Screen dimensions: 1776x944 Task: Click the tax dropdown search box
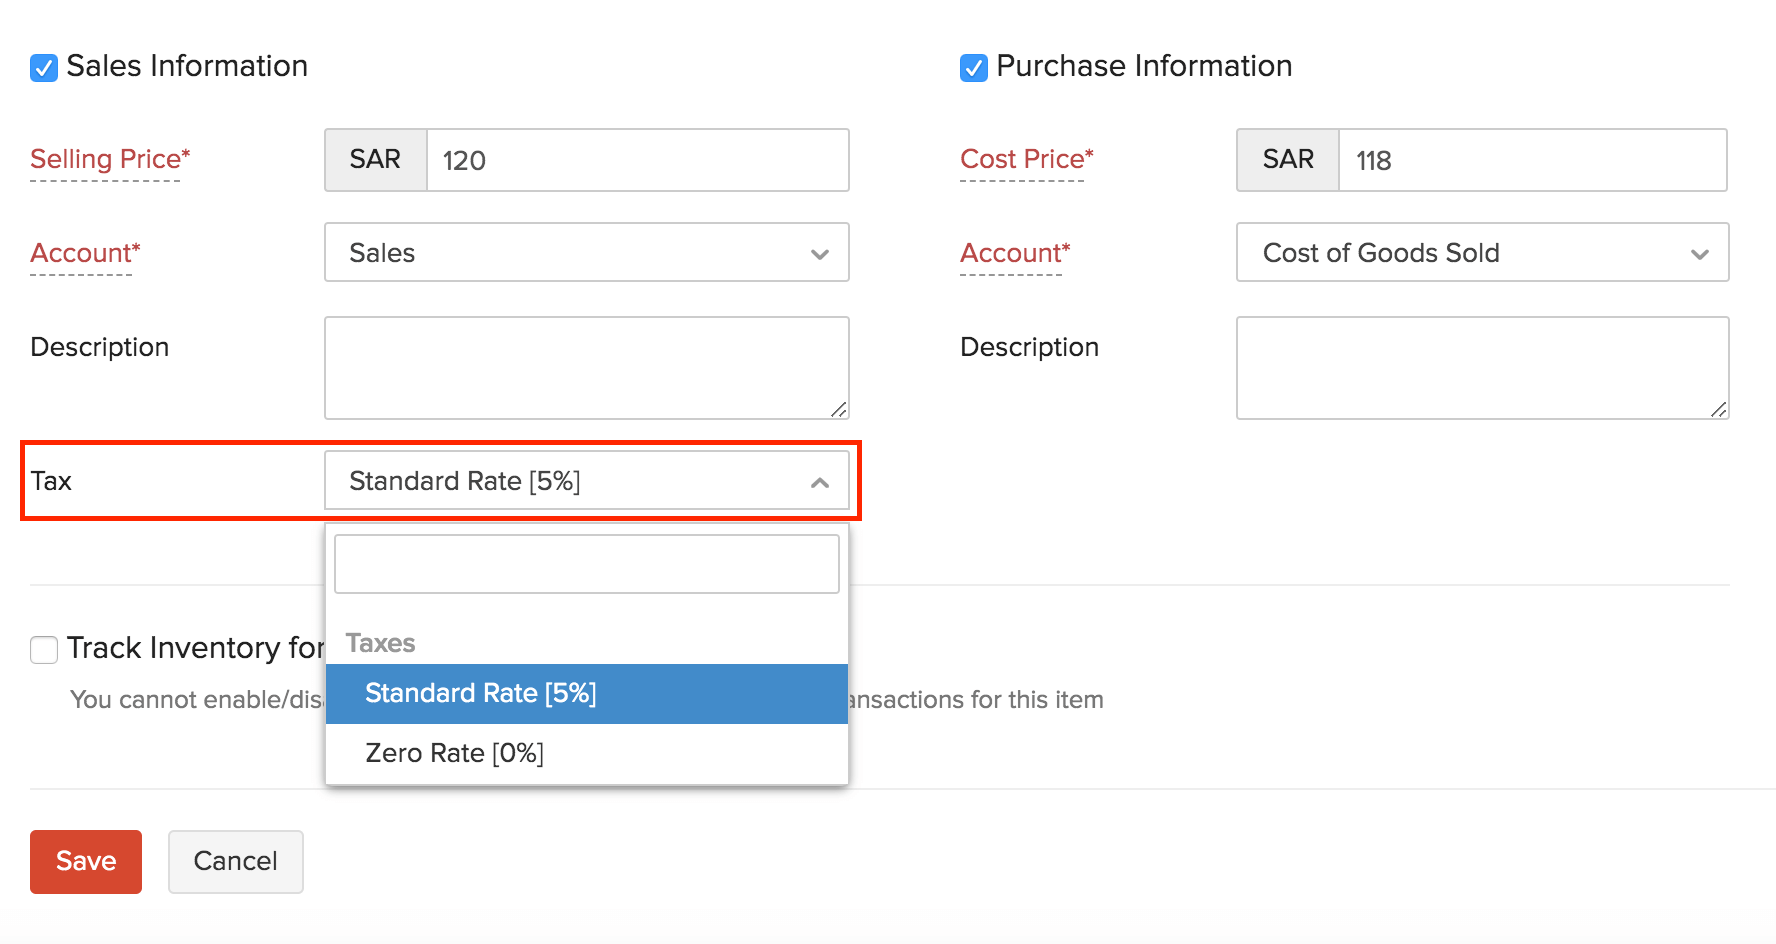point(586,563)
